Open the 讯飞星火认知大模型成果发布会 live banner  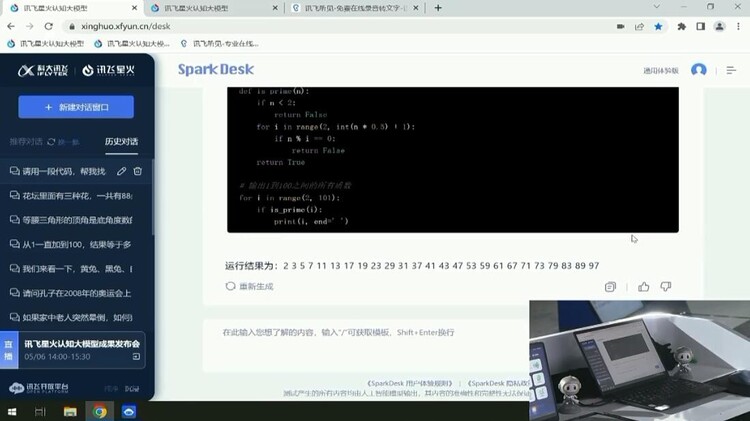click(73, 350)
